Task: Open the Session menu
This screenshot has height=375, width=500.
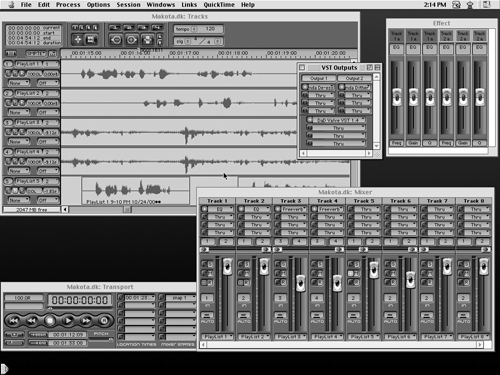Action: (128, 5)
